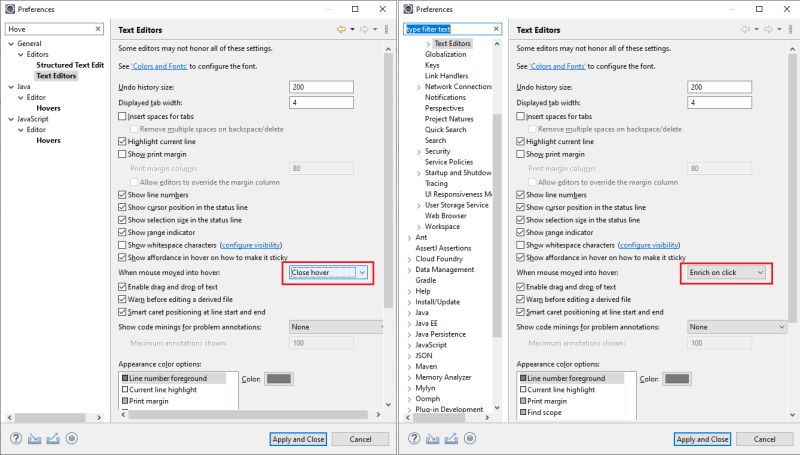This screenshot has width=800, height=455.
Task: Select 'Gradle' in right tree
Action: [x=426, y=280]
